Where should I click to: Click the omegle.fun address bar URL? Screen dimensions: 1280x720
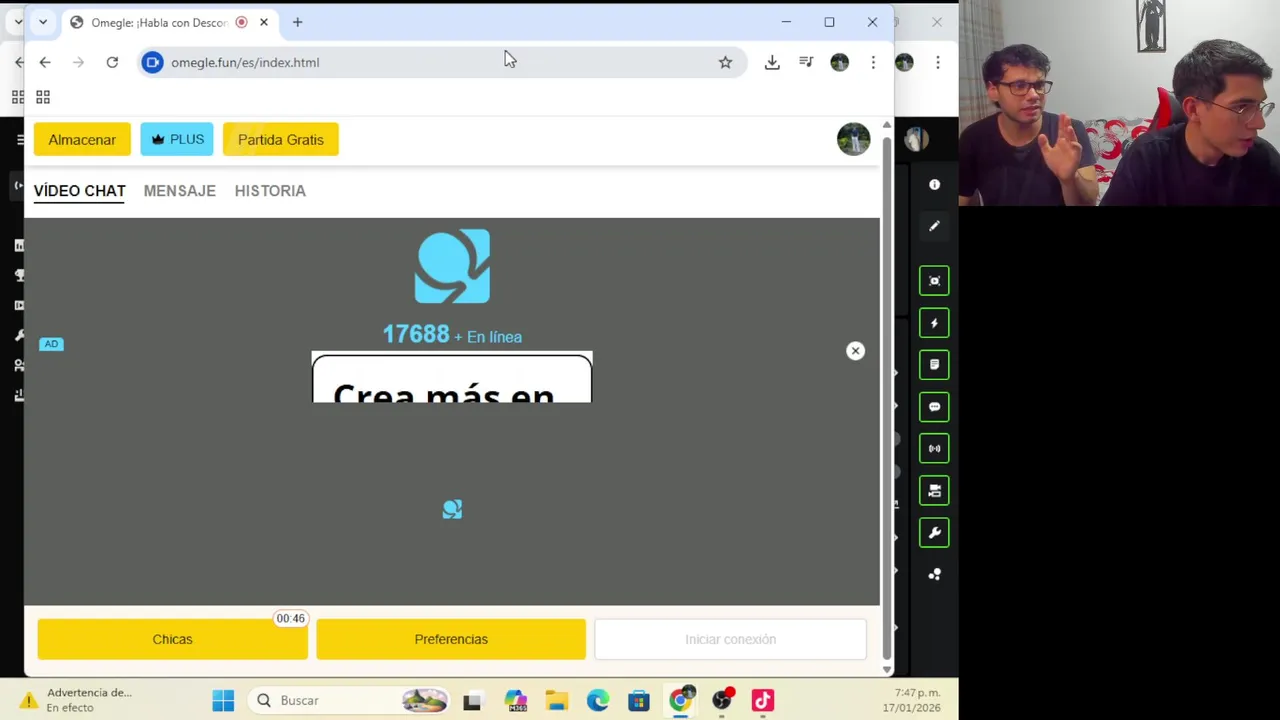(245, 62)
